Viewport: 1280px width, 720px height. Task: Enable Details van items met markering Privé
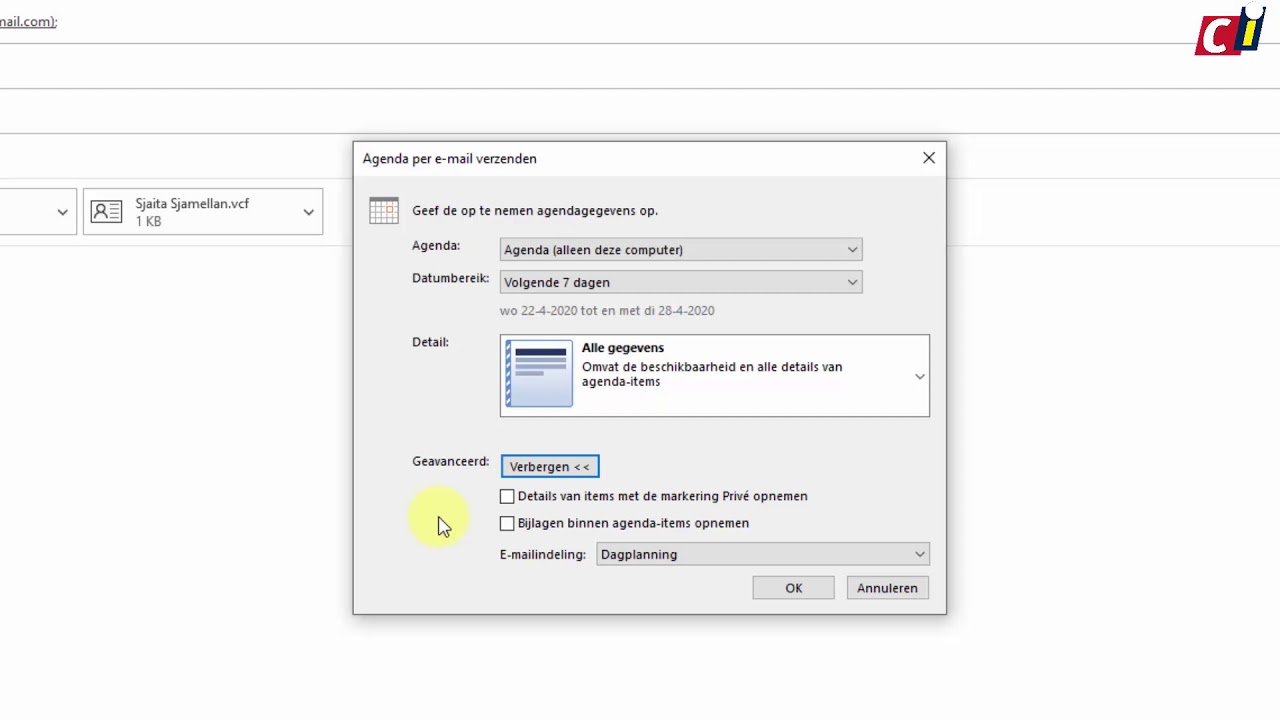[507, 496]
